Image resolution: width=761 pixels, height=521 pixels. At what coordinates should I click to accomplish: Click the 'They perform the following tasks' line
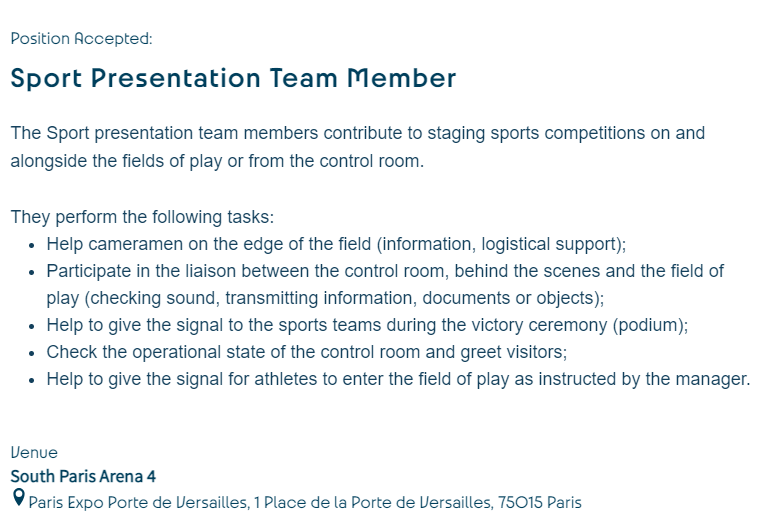click(142, 217)
